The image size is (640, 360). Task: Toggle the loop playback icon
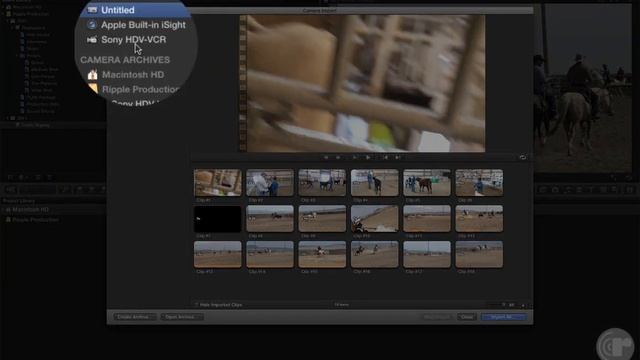click(x=522, y=157)
